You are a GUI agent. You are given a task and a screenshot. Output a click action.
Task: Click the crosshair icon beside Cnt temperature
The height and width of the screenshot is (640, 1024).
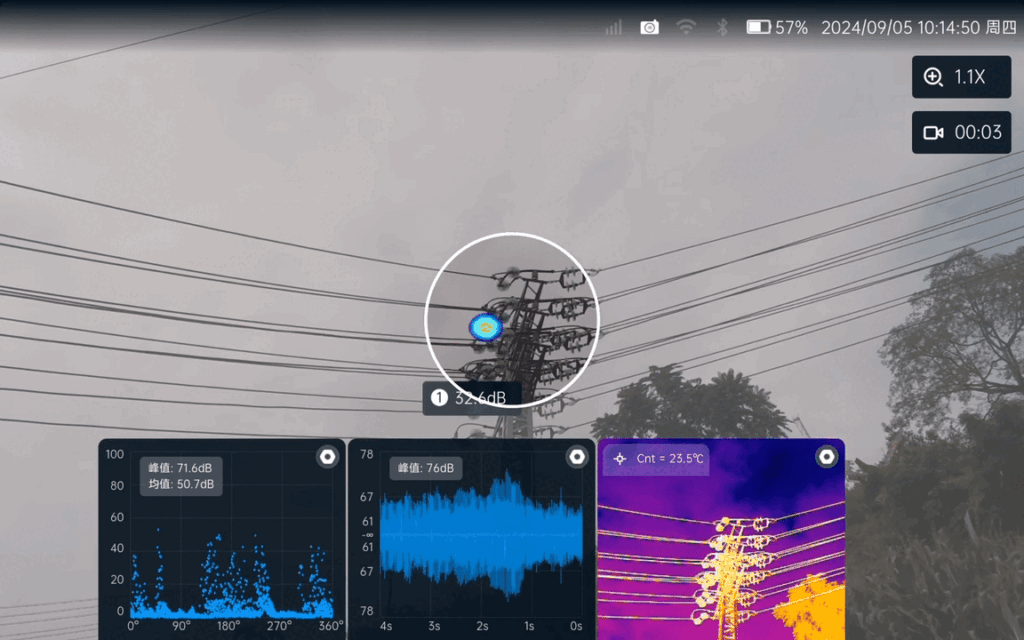(619, 459)
